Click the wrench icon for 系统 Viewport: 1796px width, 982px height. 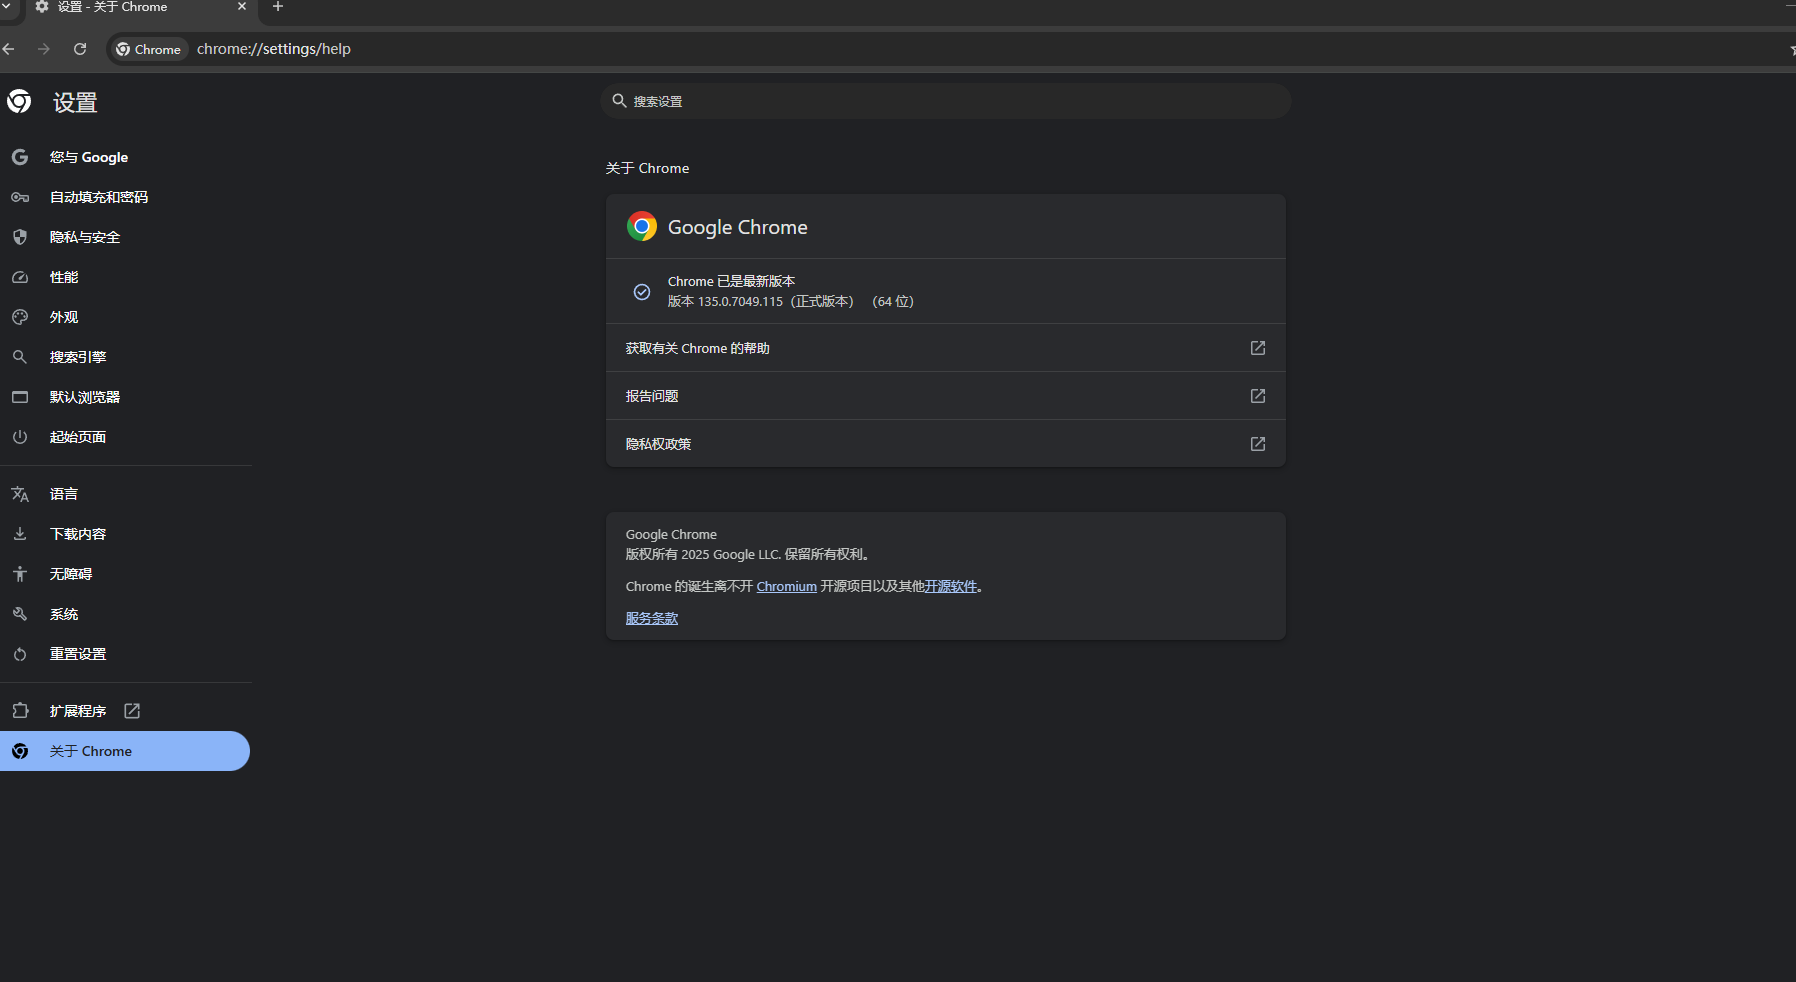click(x=20, y=614)
